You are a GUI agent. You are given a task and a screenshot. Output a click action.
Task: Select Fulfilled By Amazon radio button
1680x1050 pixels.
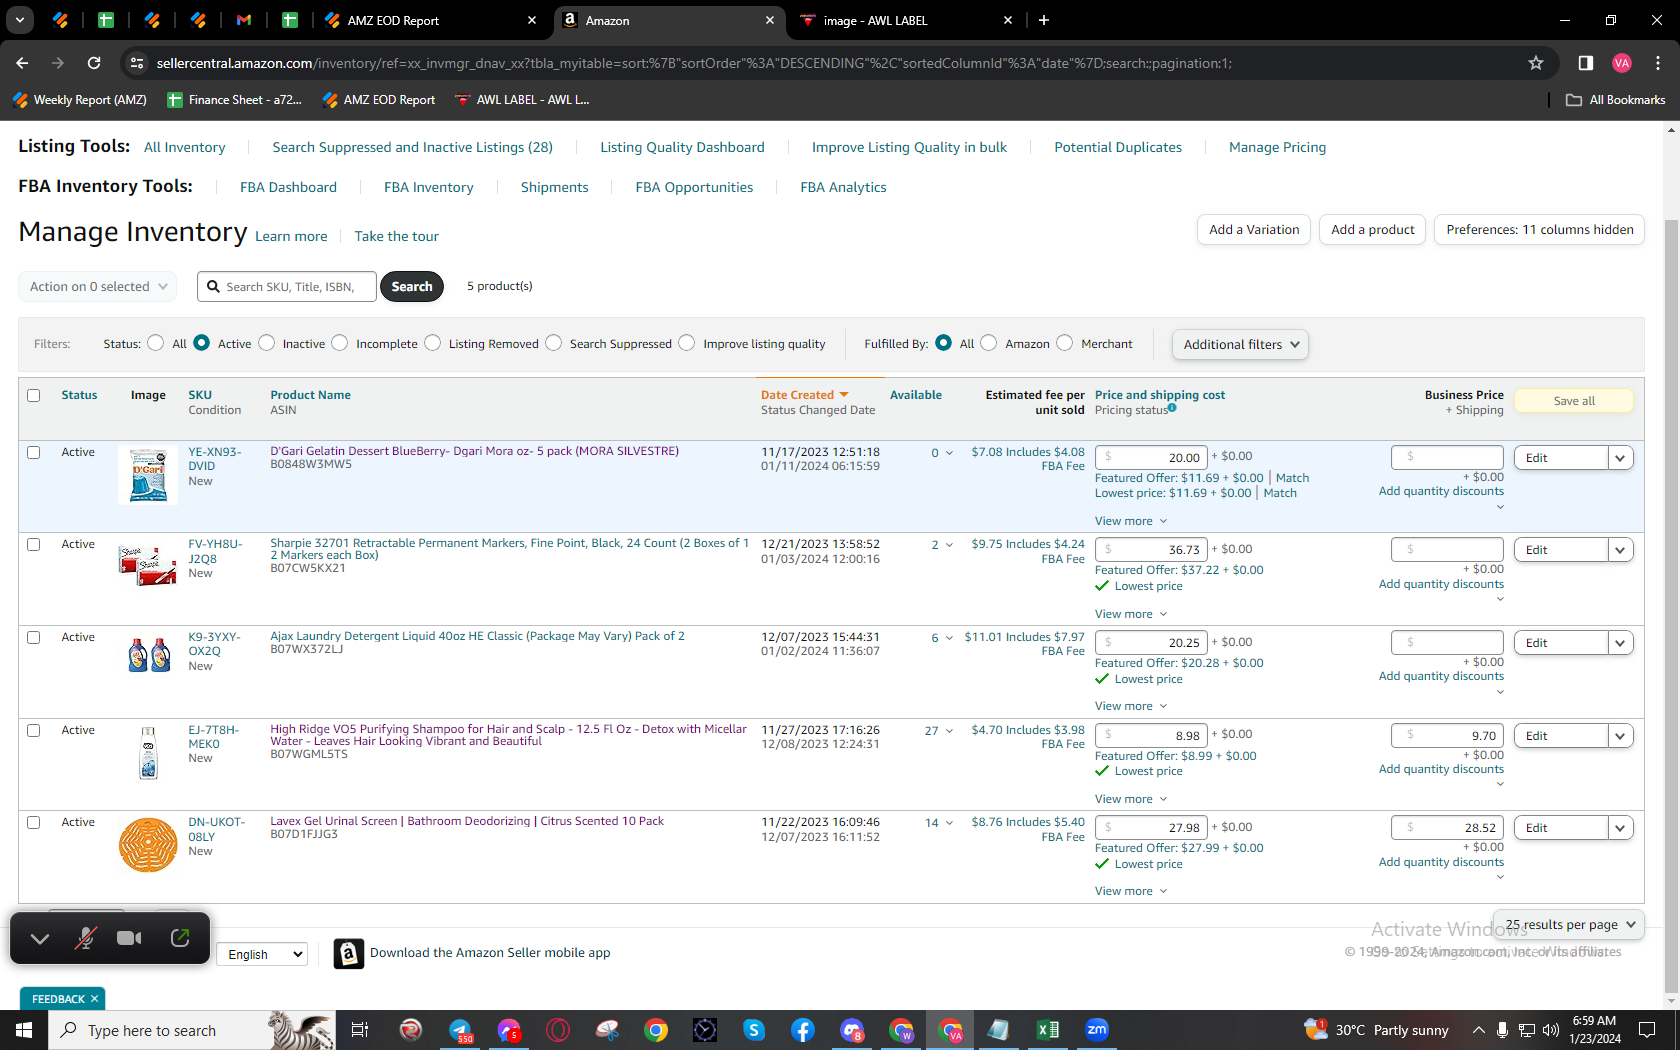coord(989,343)
